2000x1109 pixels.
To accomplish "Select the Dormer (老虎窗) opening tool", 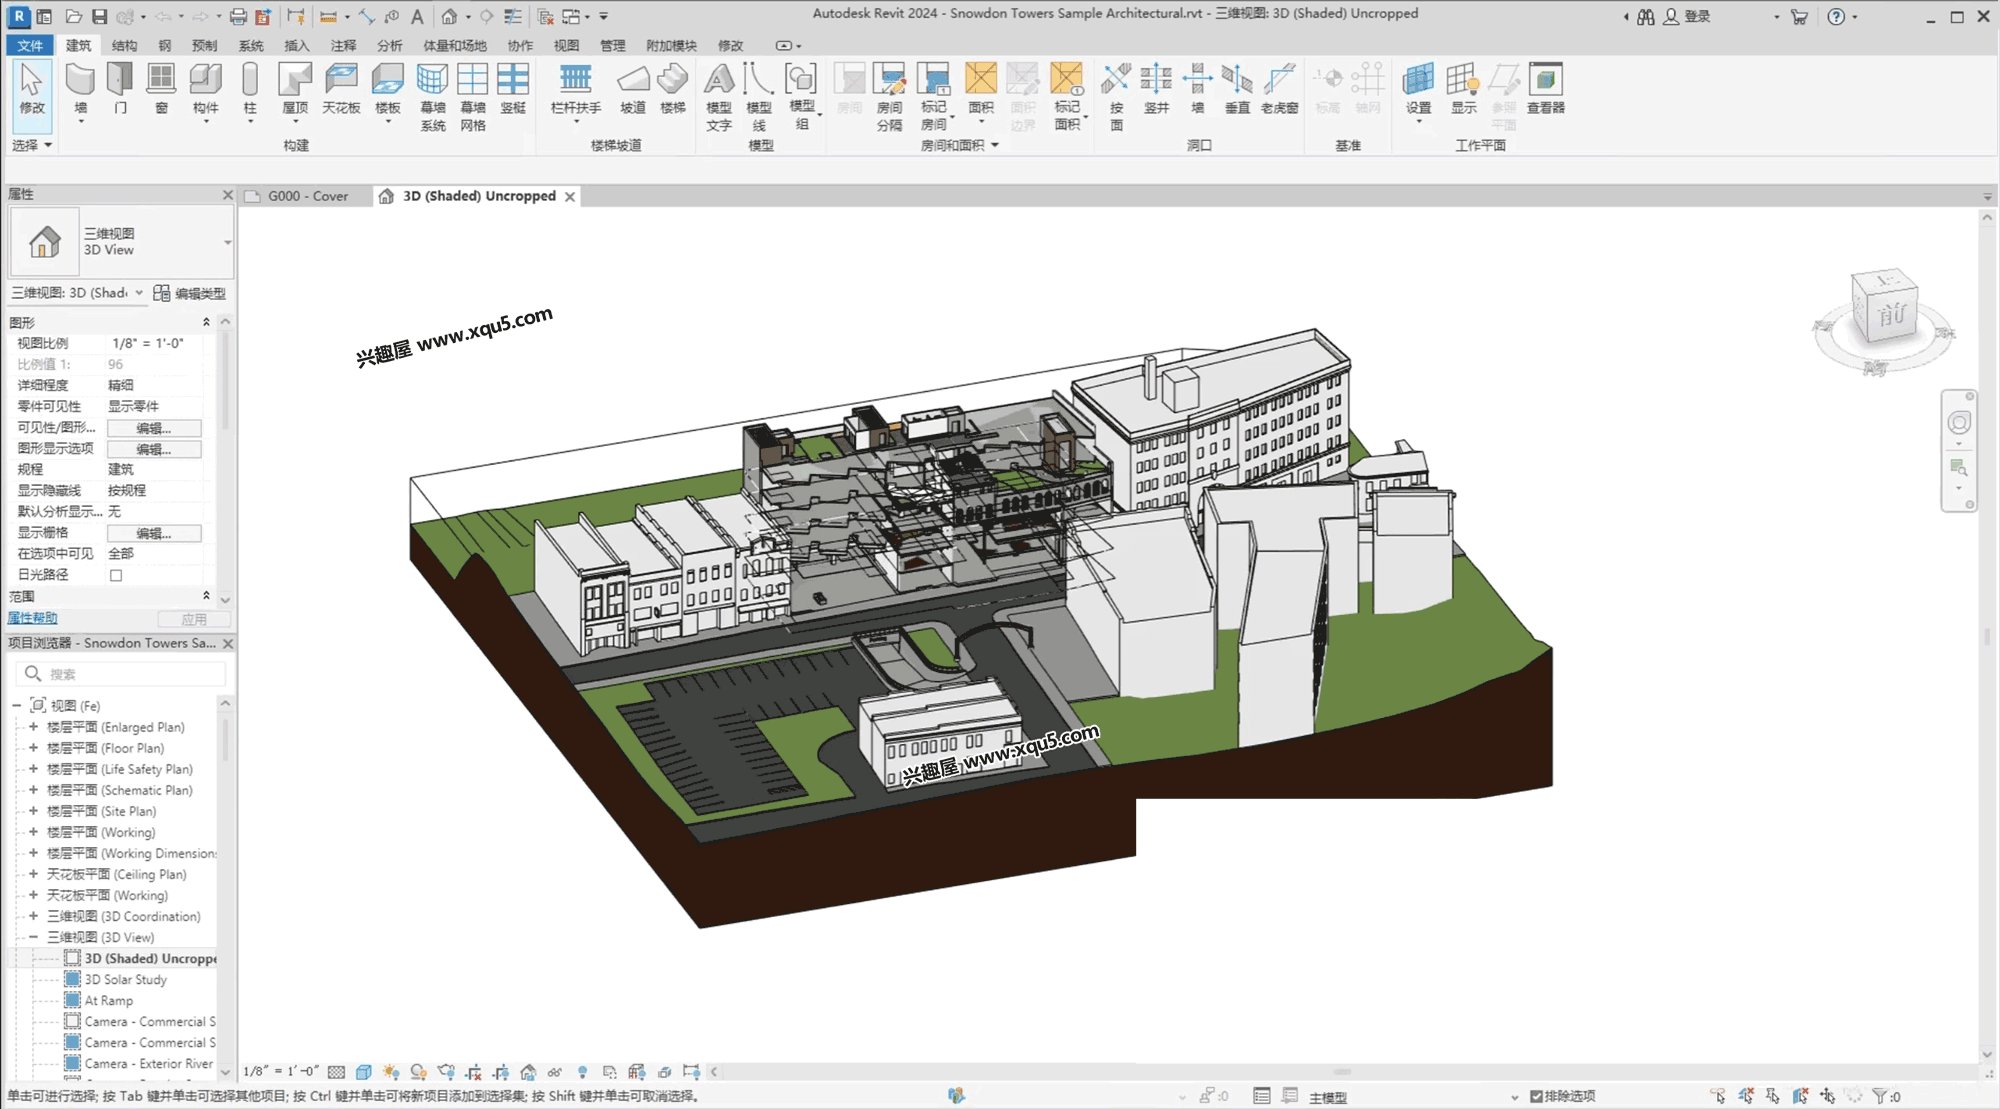I will [x=1279, y=88].
